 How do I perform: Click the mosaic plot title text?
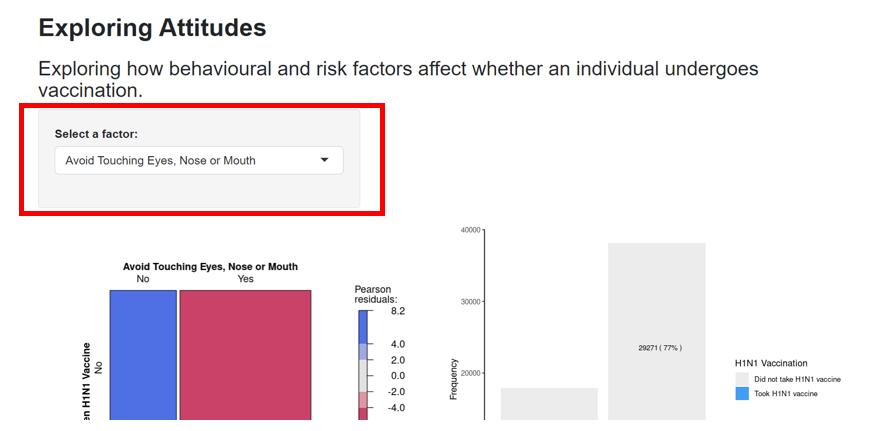pyautogui.click(x=210, y=267)
